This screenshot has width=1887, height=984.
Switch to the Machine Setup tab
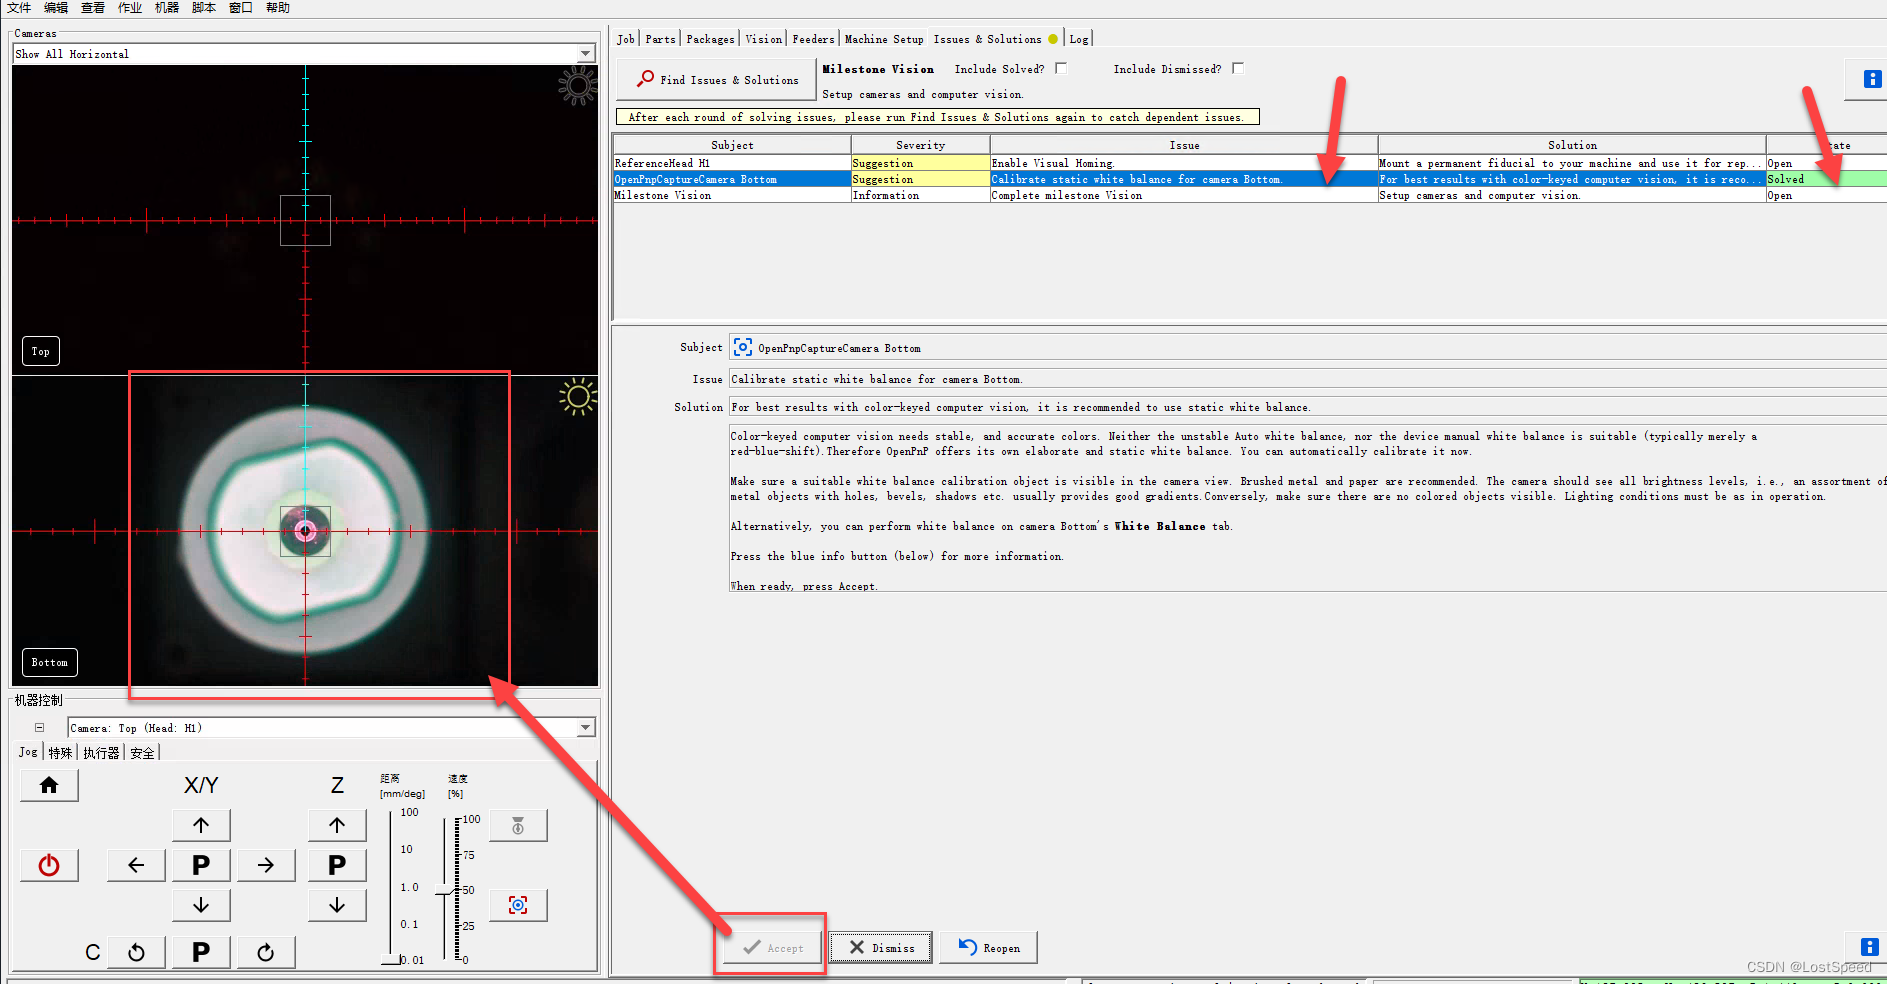tap(884, 39)
